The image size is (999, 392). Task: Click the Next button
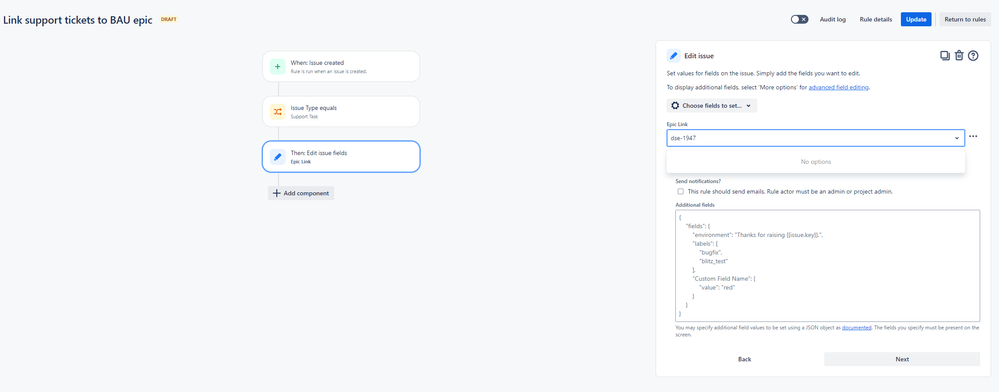[x=902, y=359]
